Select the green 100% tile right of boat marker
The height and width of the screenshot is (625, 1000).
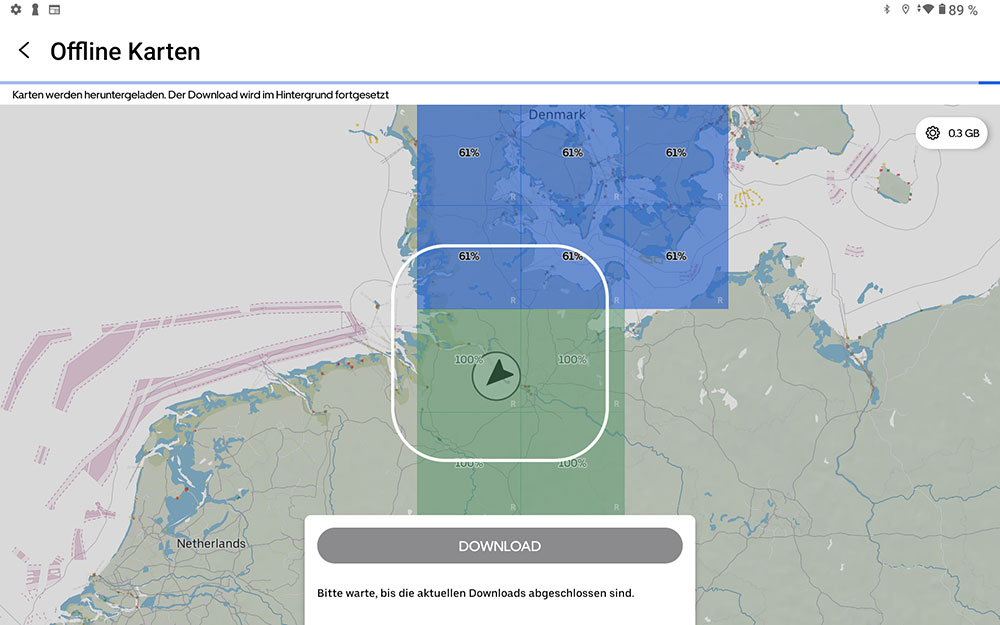572,360
